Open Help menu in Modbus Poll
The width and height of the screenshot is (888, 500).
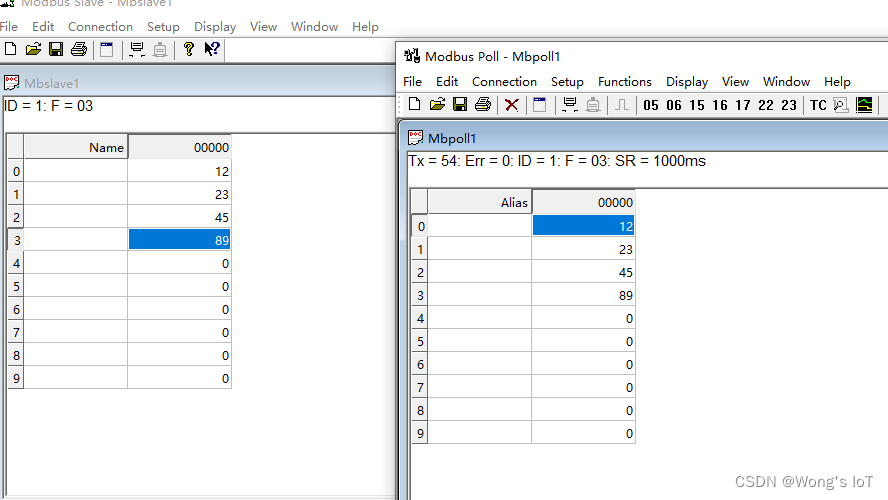pos(837,82)
